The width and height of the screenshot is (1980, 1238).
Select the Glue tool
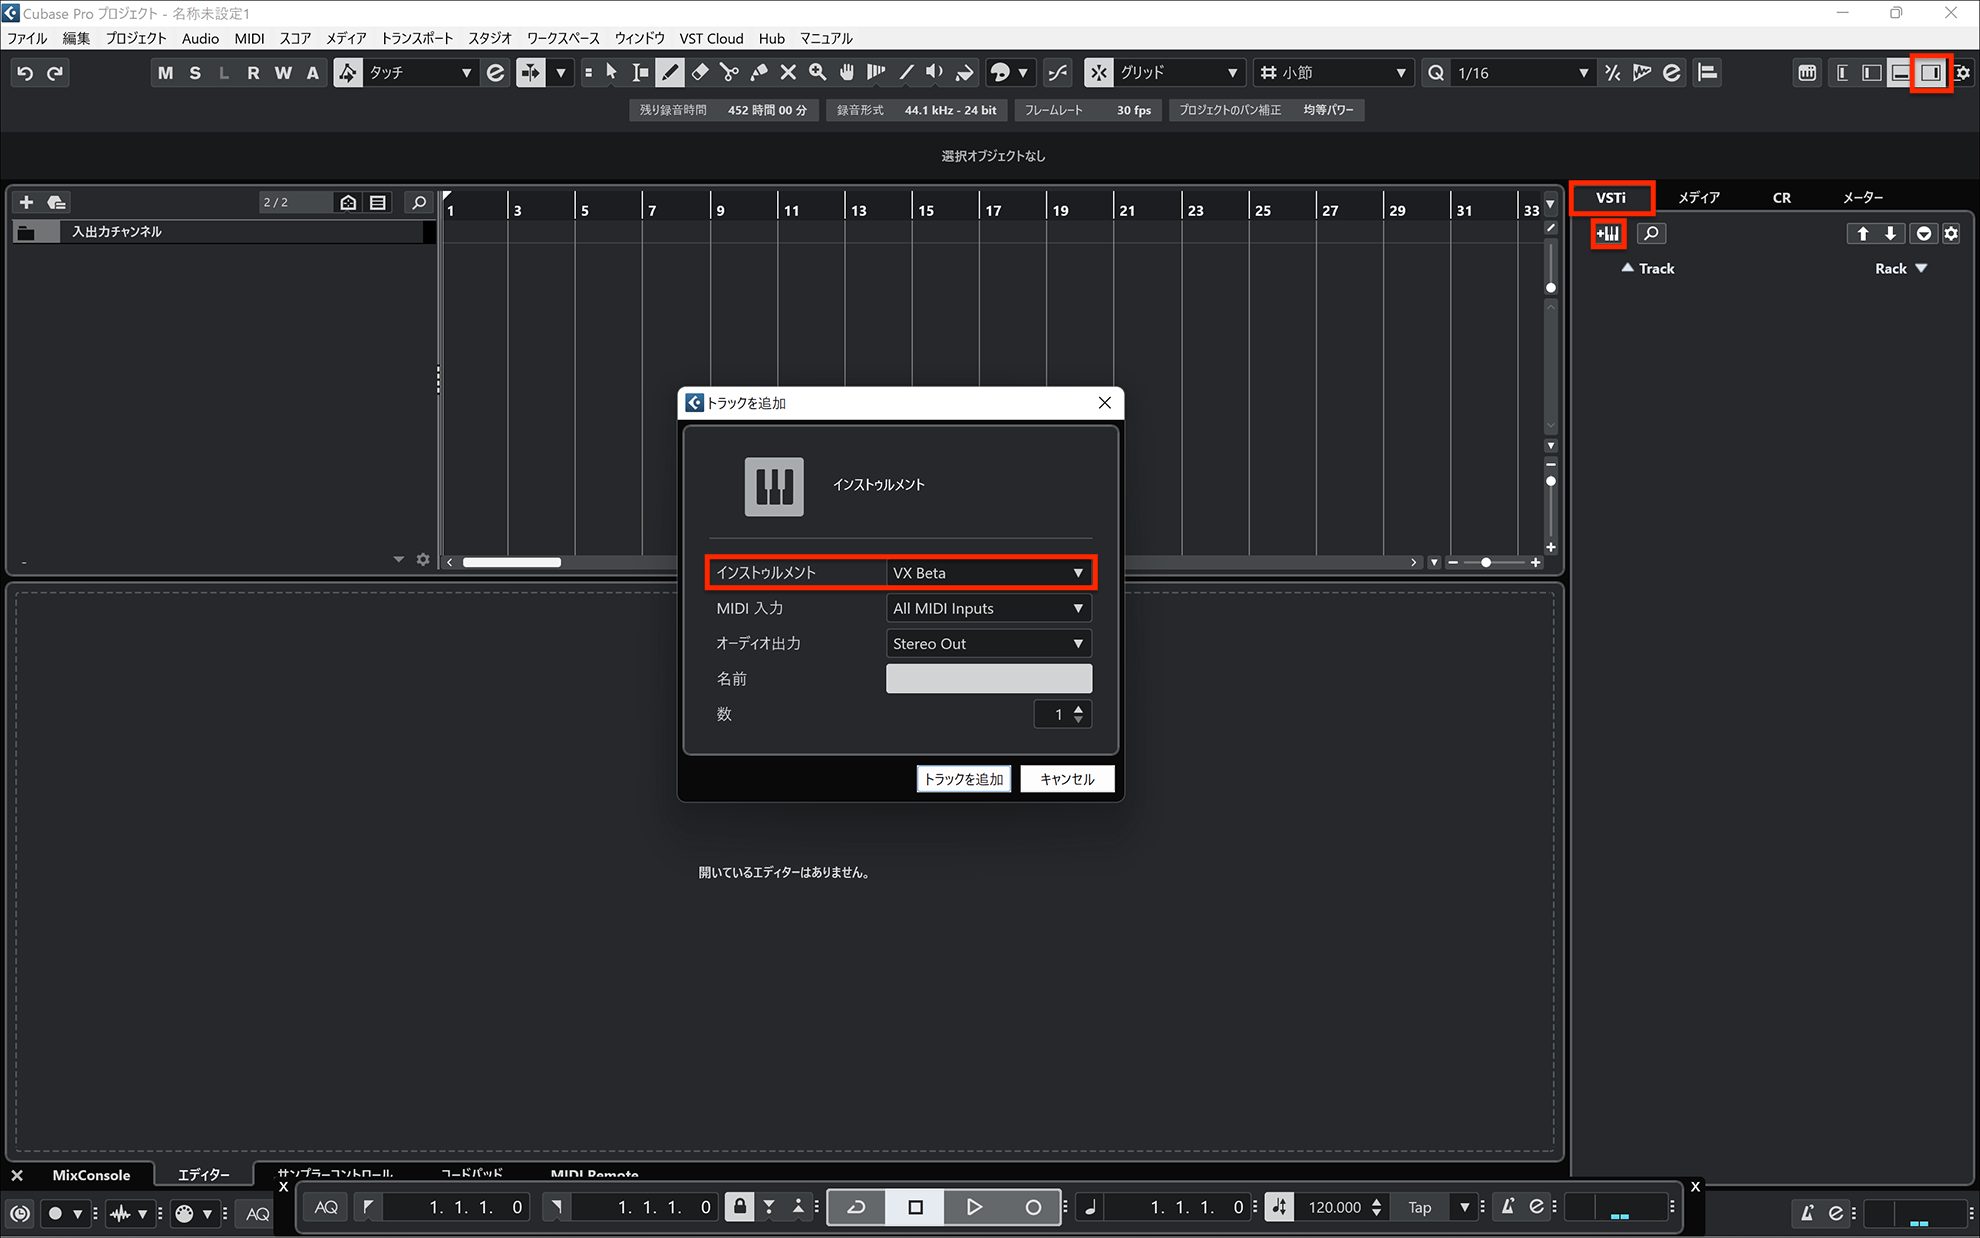759,72
